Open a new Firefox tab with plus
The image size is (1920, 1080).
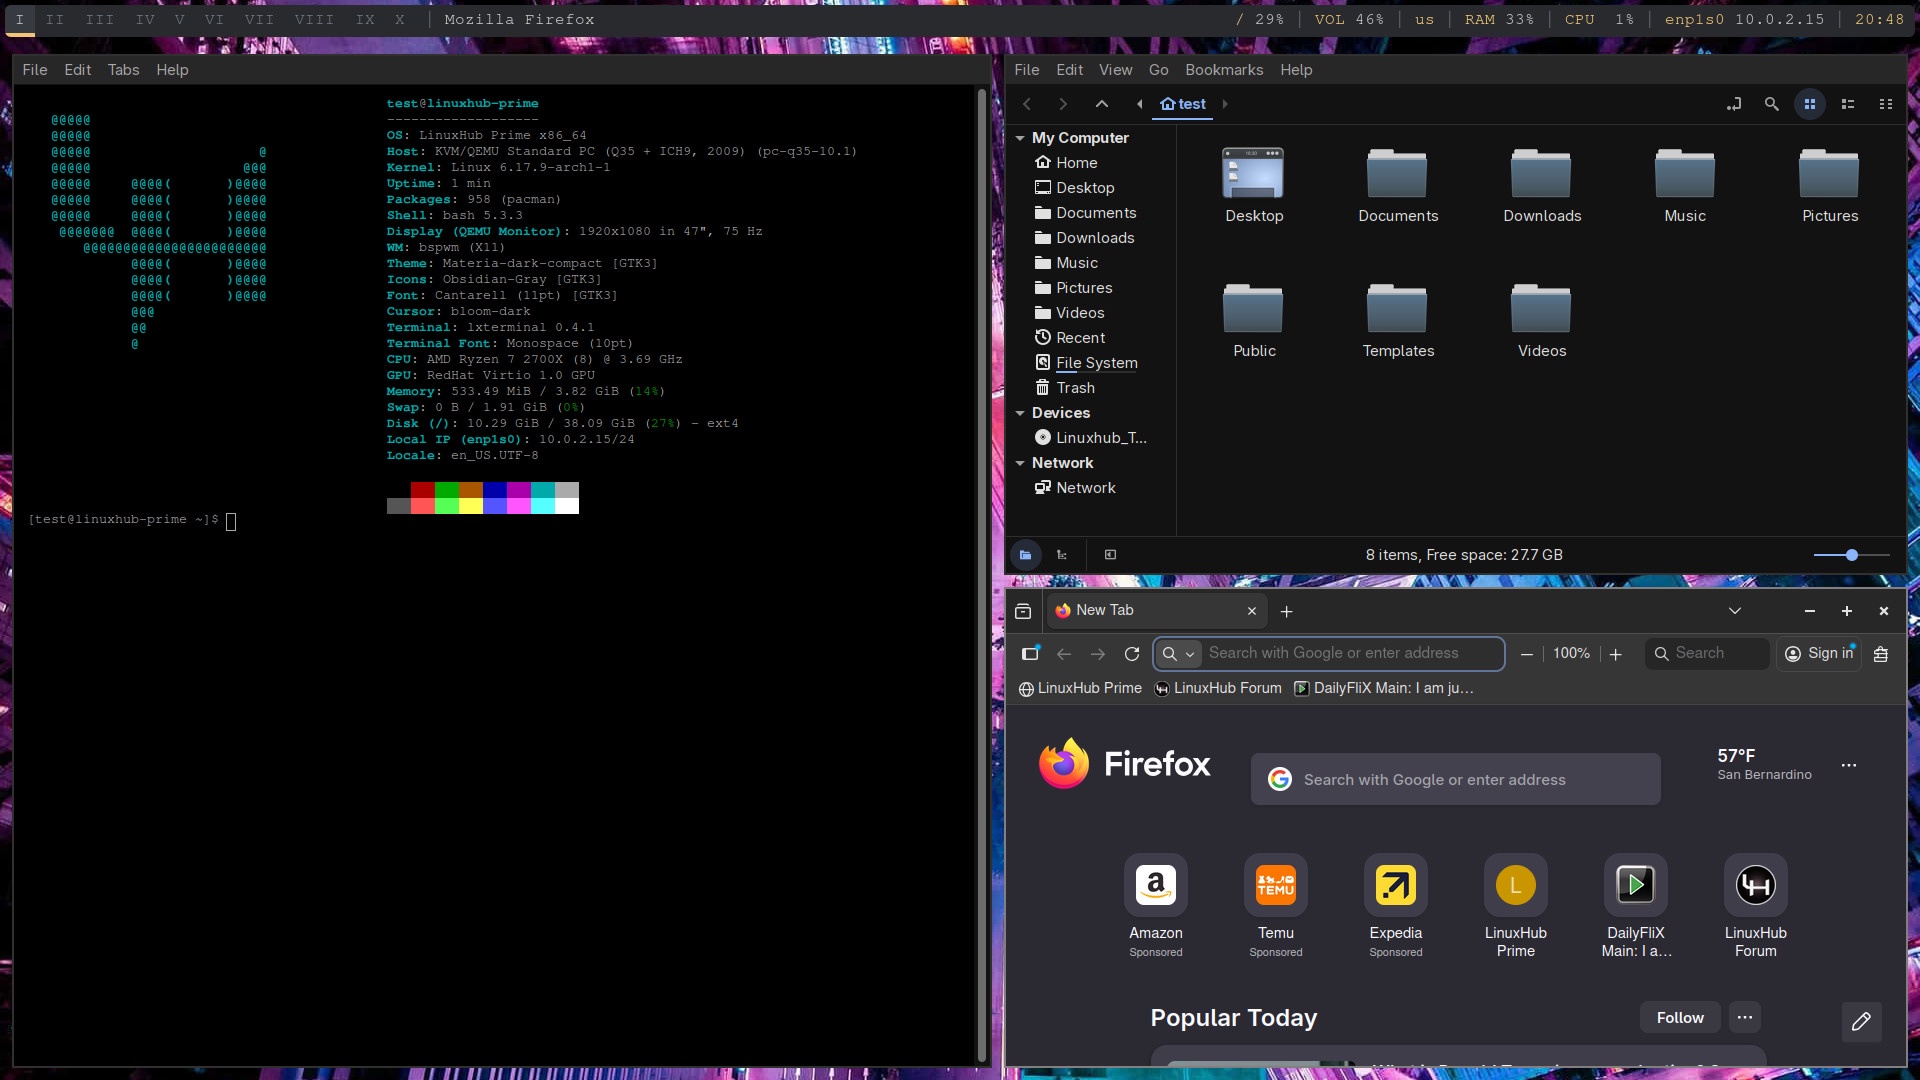click(x=1287, y=611)
